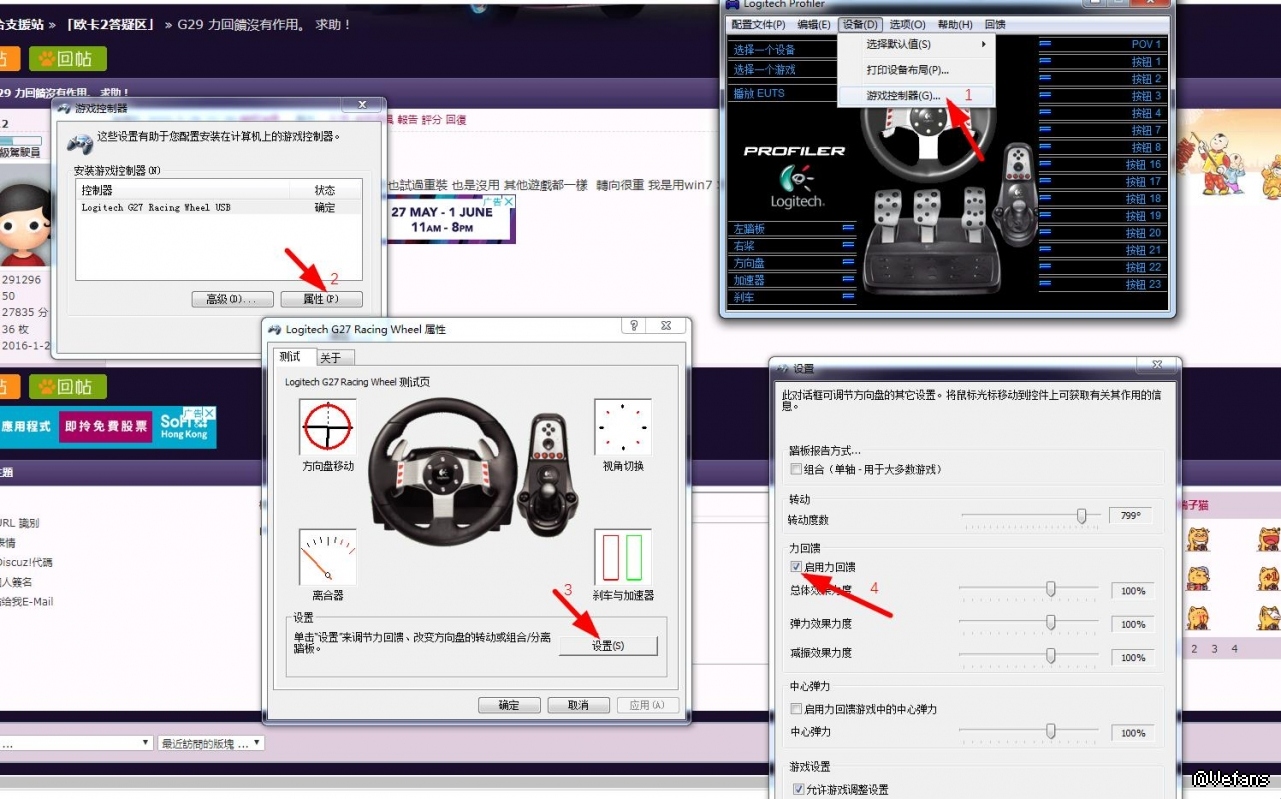This screenshot has height=799, width=1281.
Task: Click 取消 in G27 属性 window
Action: (x=578, y=705)
